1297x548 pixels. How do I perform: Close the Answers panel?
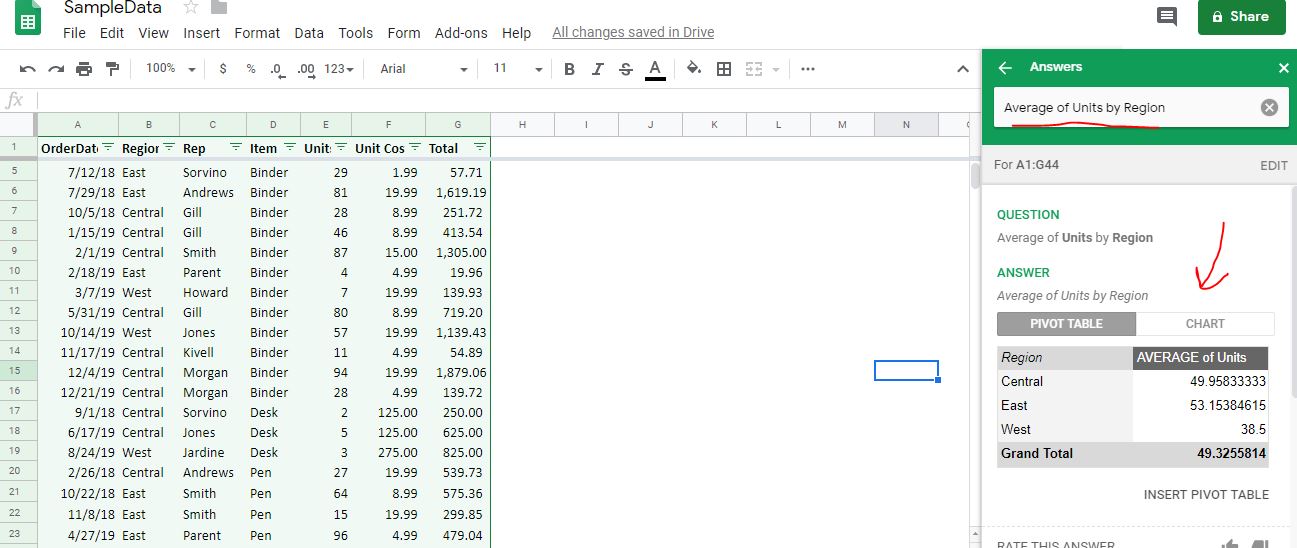[1284, 68]
